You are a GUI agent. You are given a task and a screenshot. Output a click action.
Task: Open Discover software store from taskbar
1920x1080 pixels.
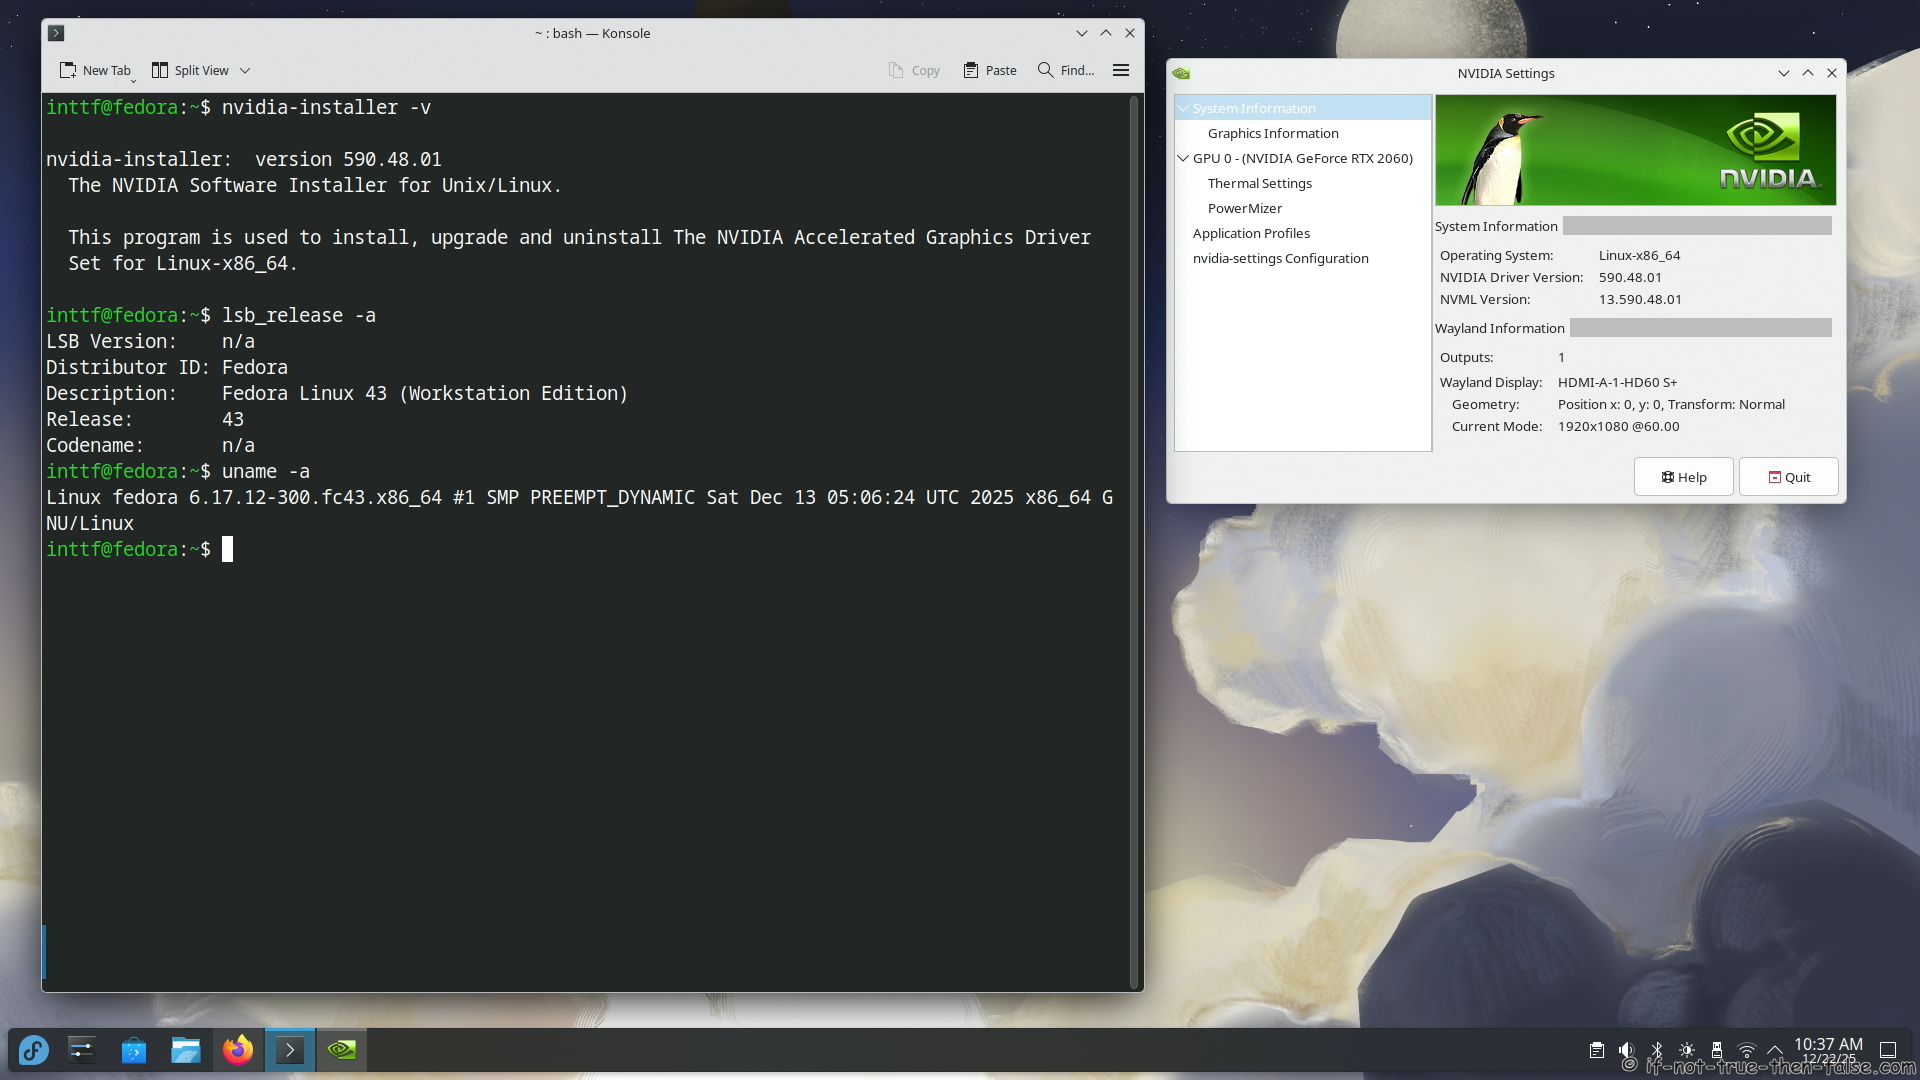click(134, 1050)
